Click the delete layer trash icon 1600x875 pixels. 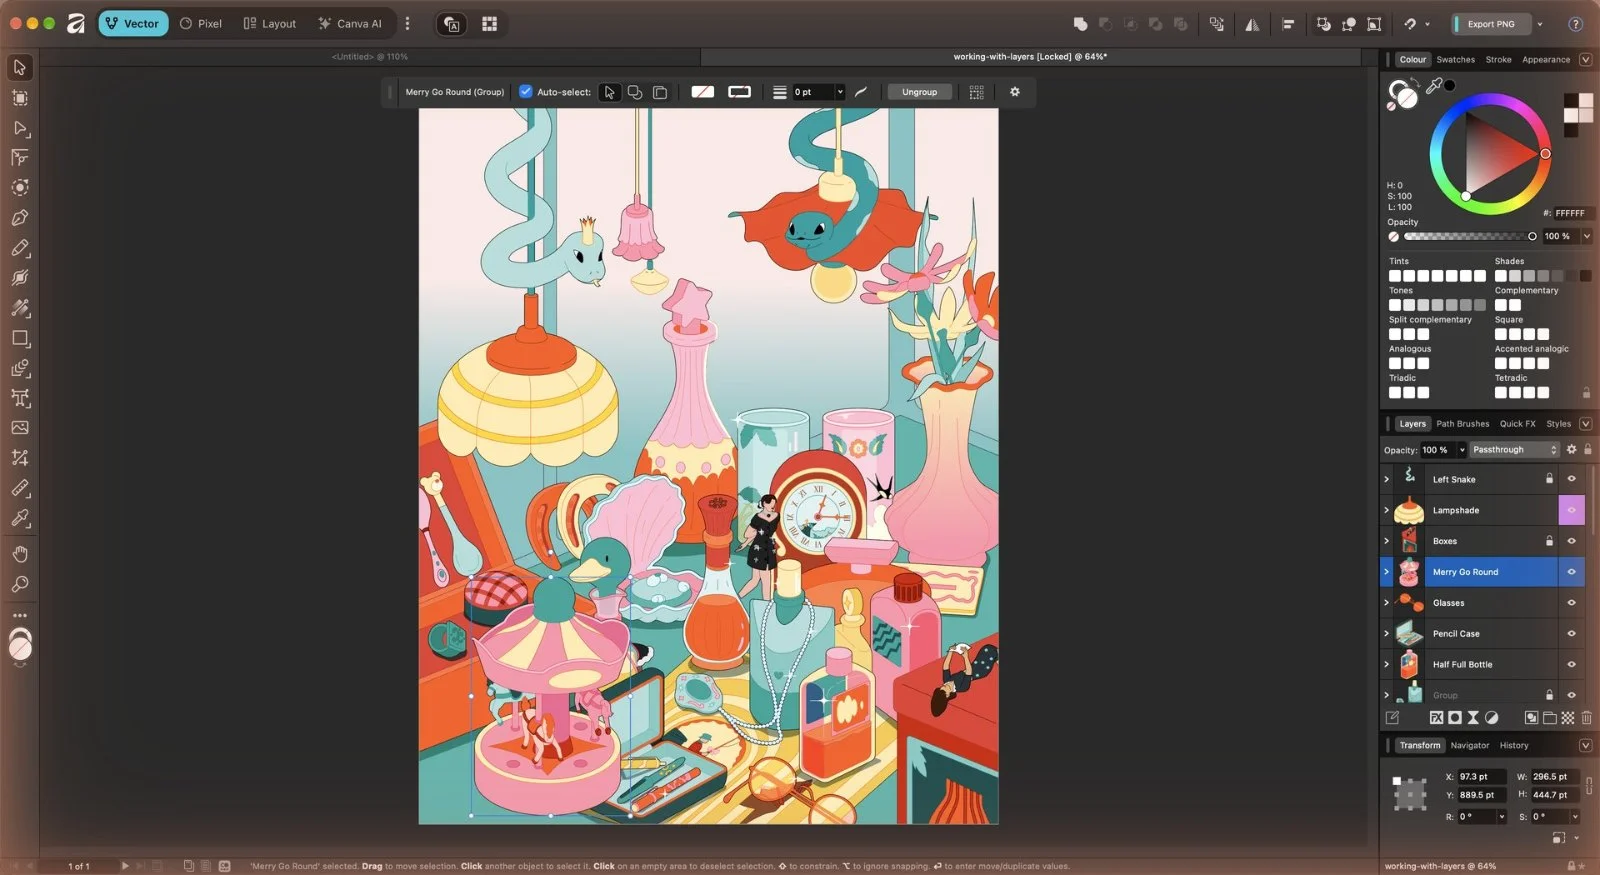tap(1586, 718)
